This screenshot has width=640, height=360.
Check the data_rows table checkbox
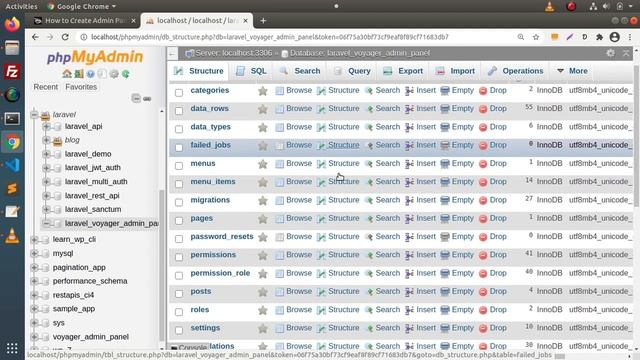click(179, 111)
